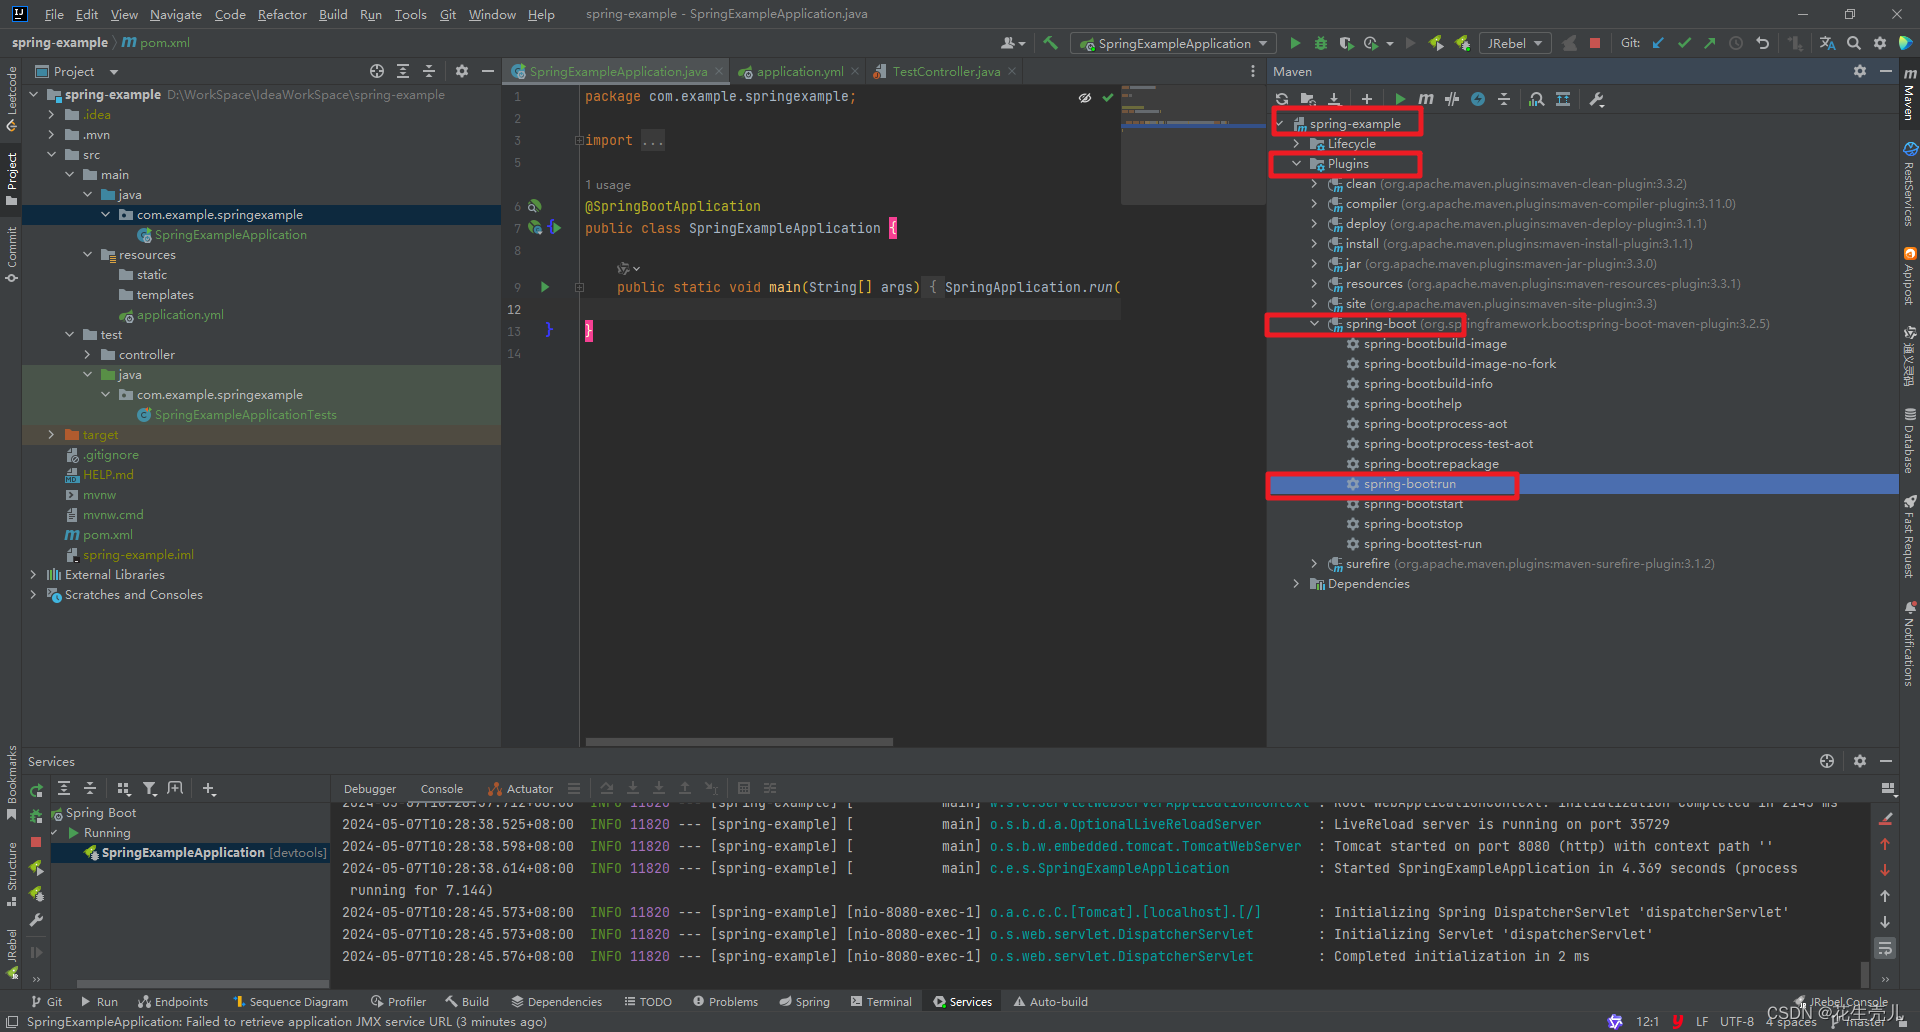Open IDE settings gear in main toolbar
Viewport: 1920px width, 1032px height.
coord(1880,43)
